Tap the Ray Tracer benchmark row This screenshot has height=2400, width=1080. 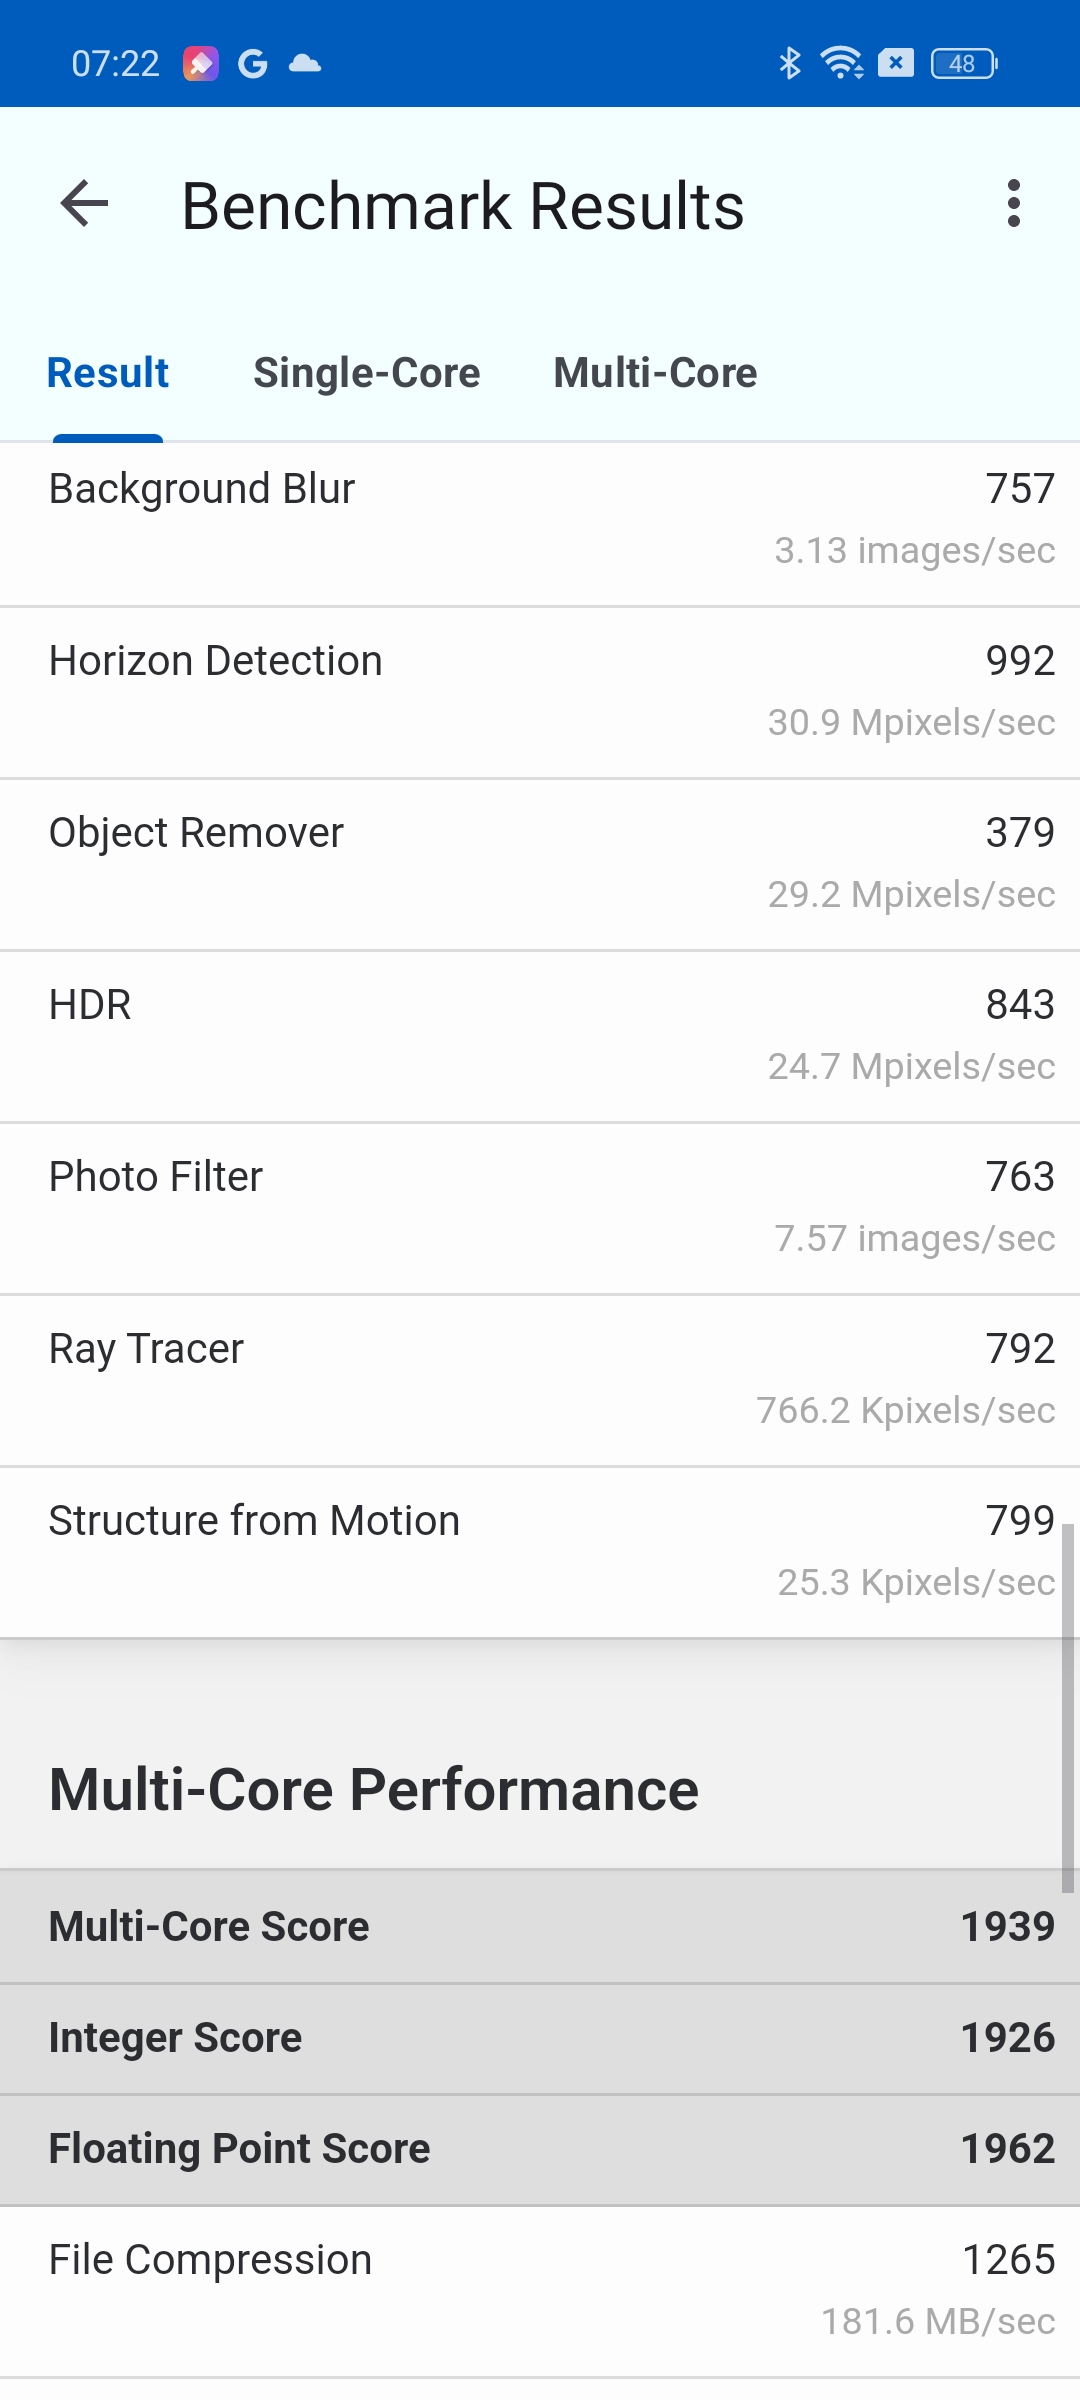(x=540, y=1380)
